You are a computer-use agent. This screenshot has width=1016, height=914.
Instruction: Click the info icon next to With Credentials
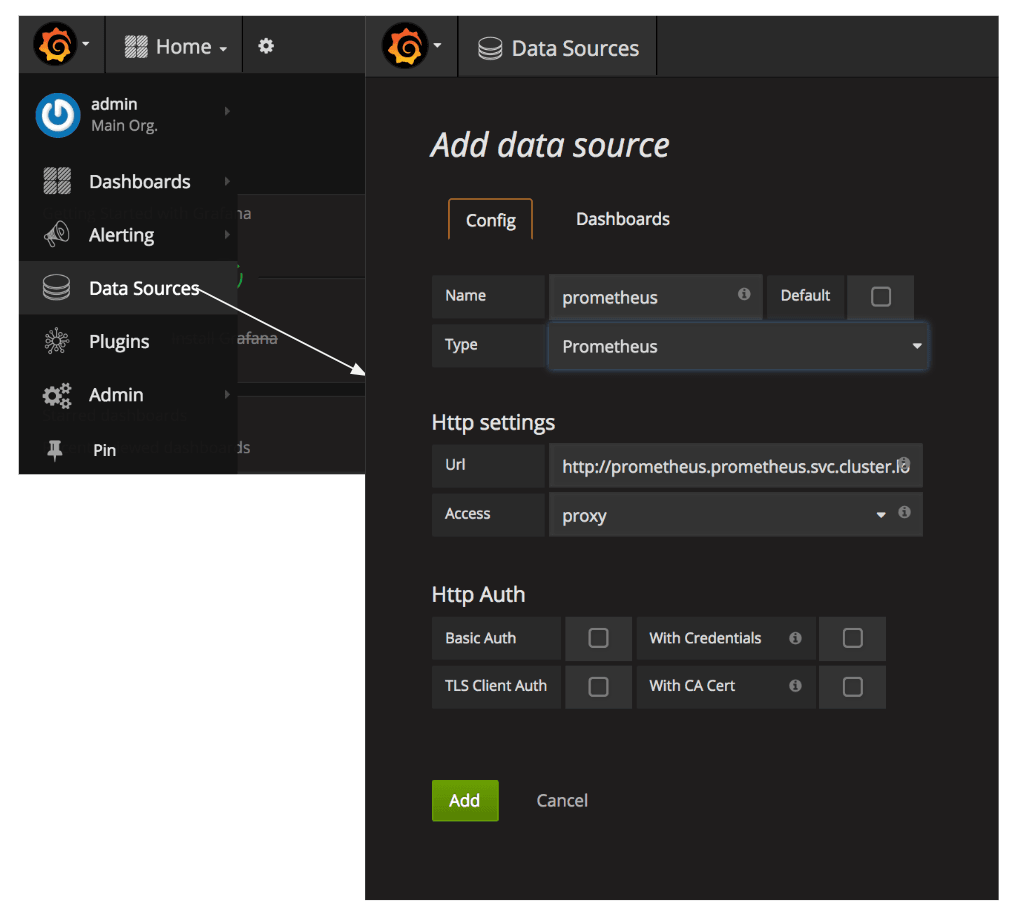tap(796, 638)
